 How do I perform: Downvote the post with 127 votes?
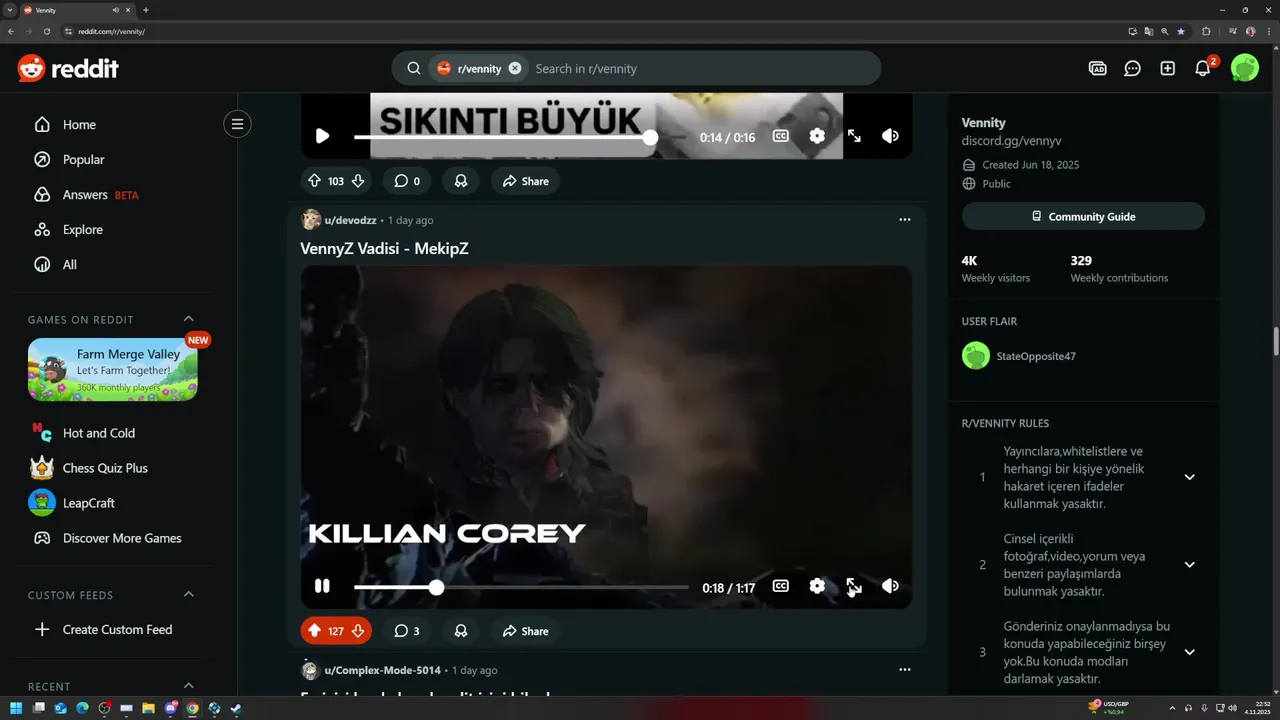click(x=358, y=631)
